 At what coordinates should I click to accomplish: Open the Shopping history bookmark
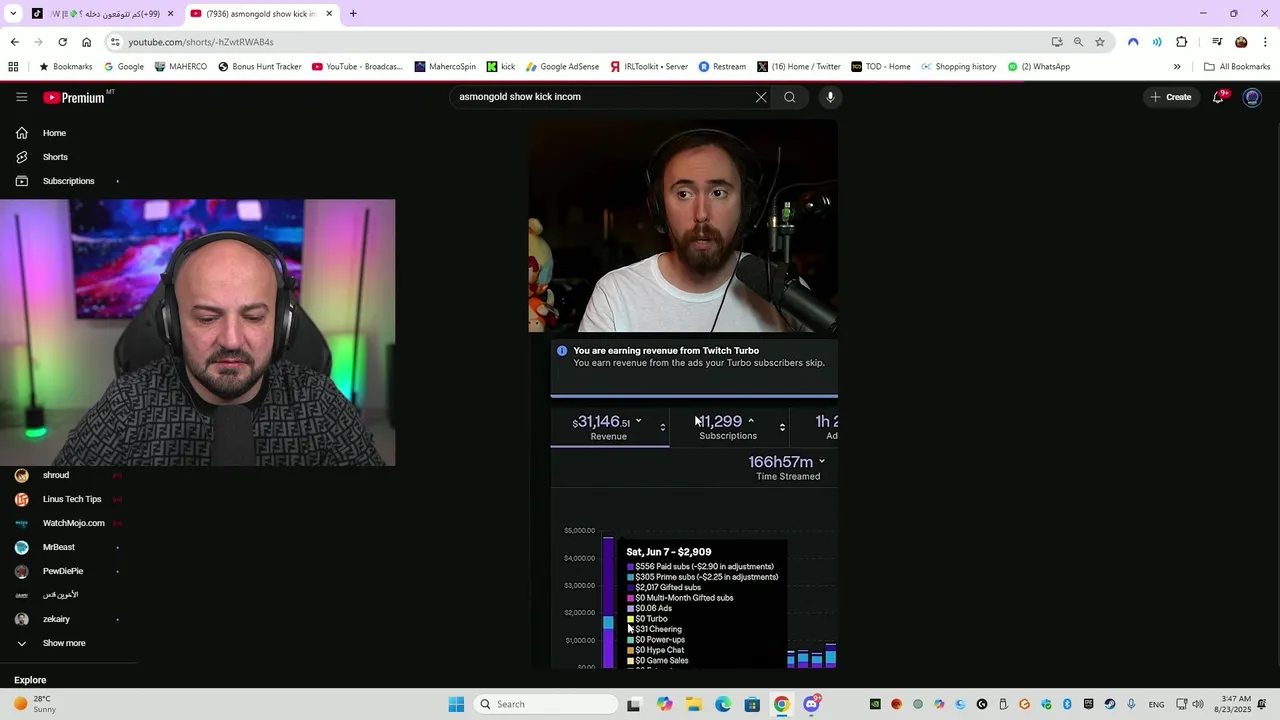(958, 67)
